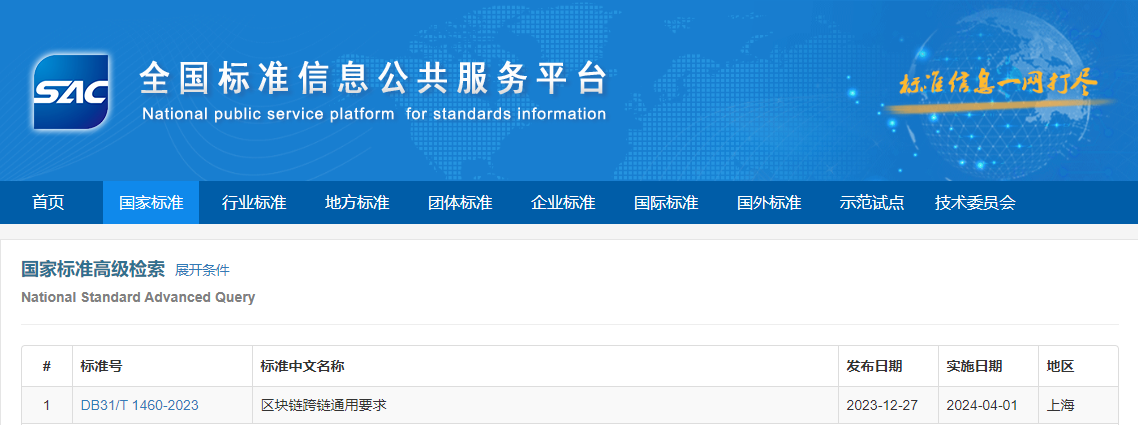Navigate to 国际标准
Image resolution: width=1138 pixels, height=425 pixels.
pyautogui.click(x=666, y=202)
